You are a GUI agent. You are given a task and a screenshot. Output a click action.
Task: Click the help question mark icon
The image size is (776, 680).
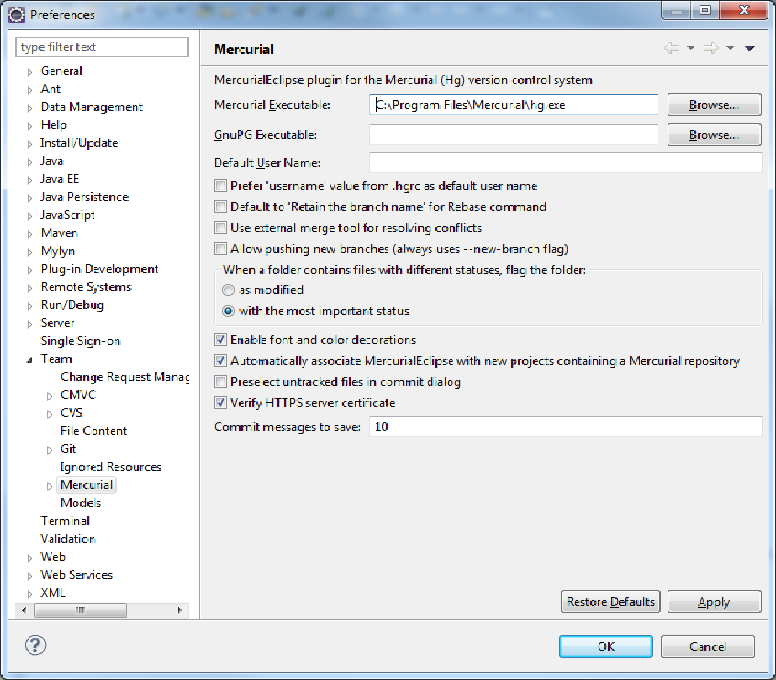pos(35,645)
